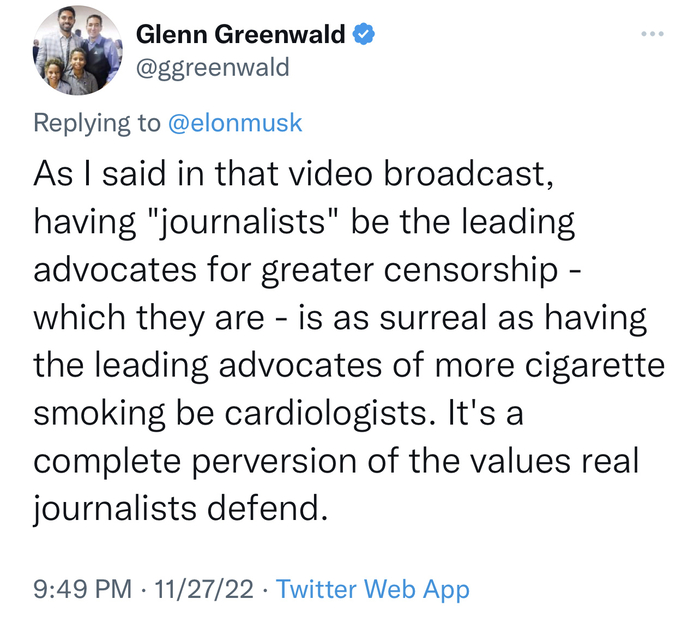
Task: Open the tweet's three-dot more options menu
Action: pyautogui.click(x=653, y=32)
